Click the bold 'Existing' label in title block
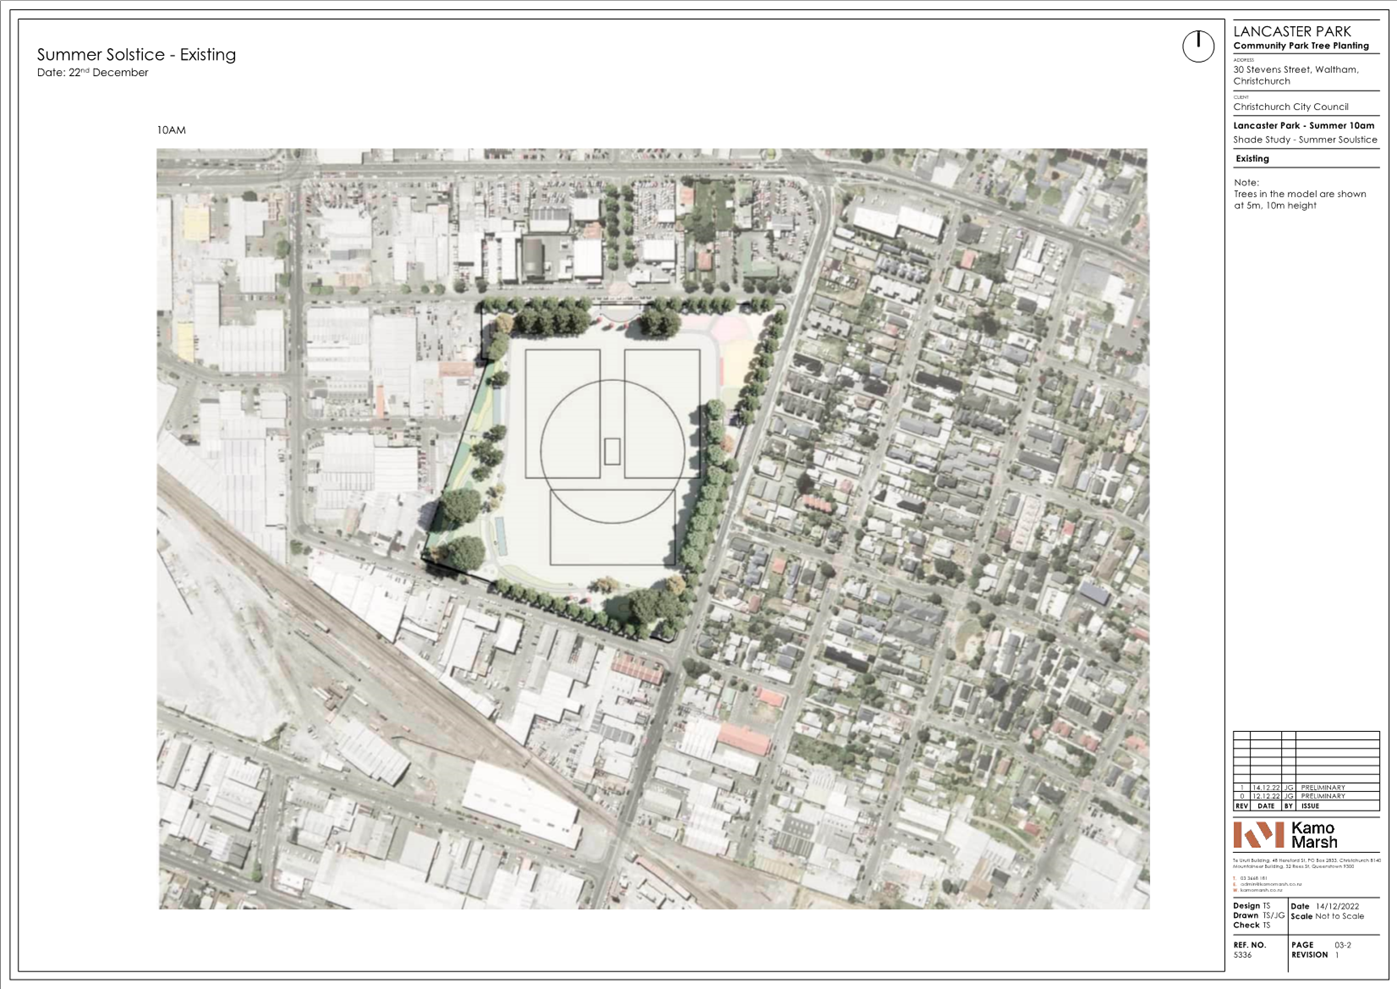The width and height of the screenshot is (1397, 989). [1252, 159]
